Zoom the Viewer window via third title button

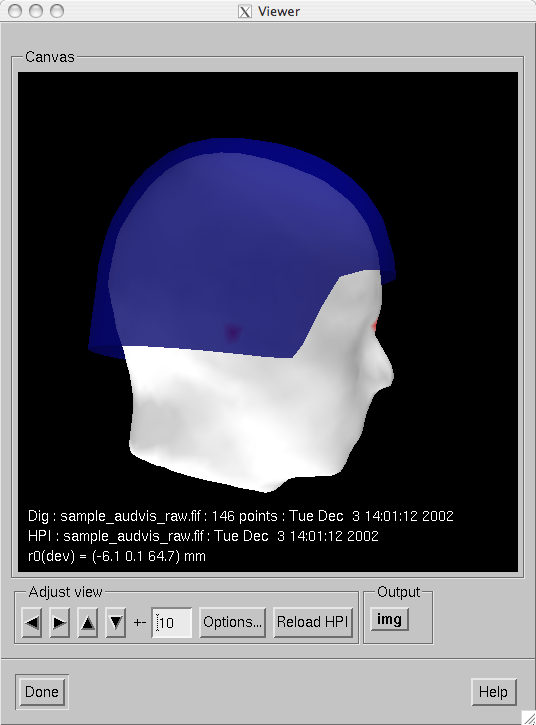click(x=57, y=11)
